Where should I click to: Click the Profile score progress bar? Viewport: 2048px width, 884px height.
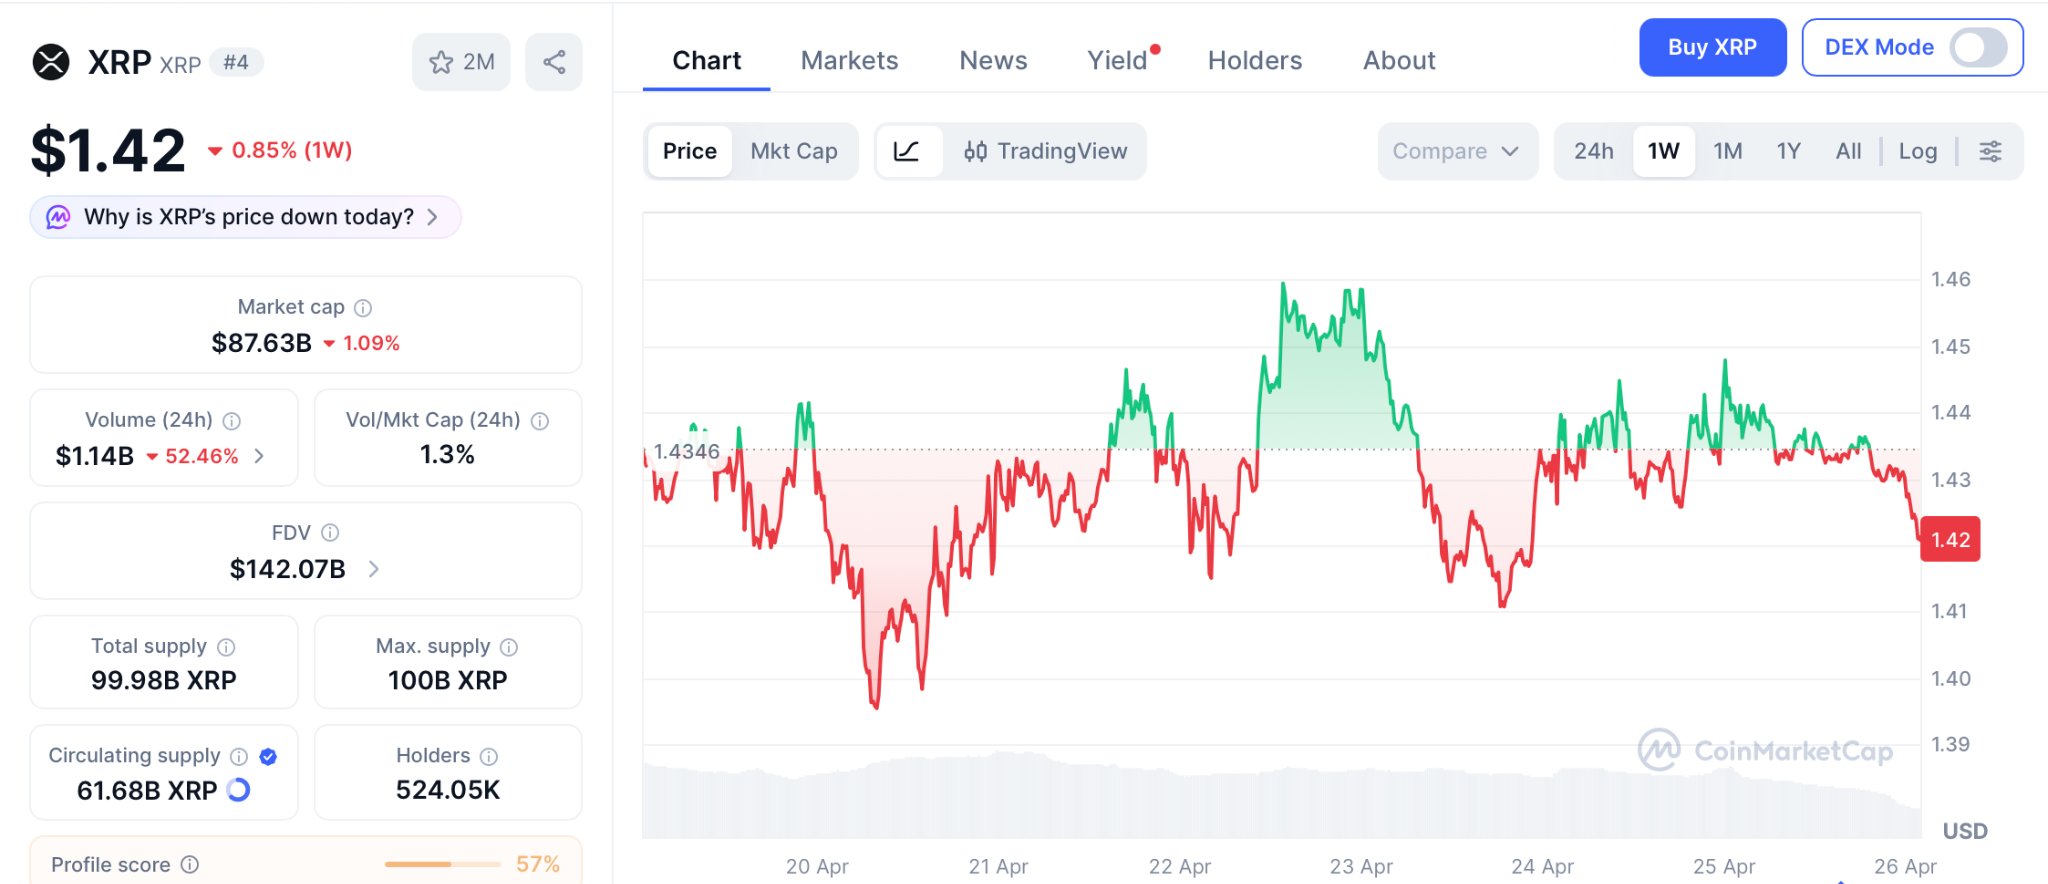[443, 864]
